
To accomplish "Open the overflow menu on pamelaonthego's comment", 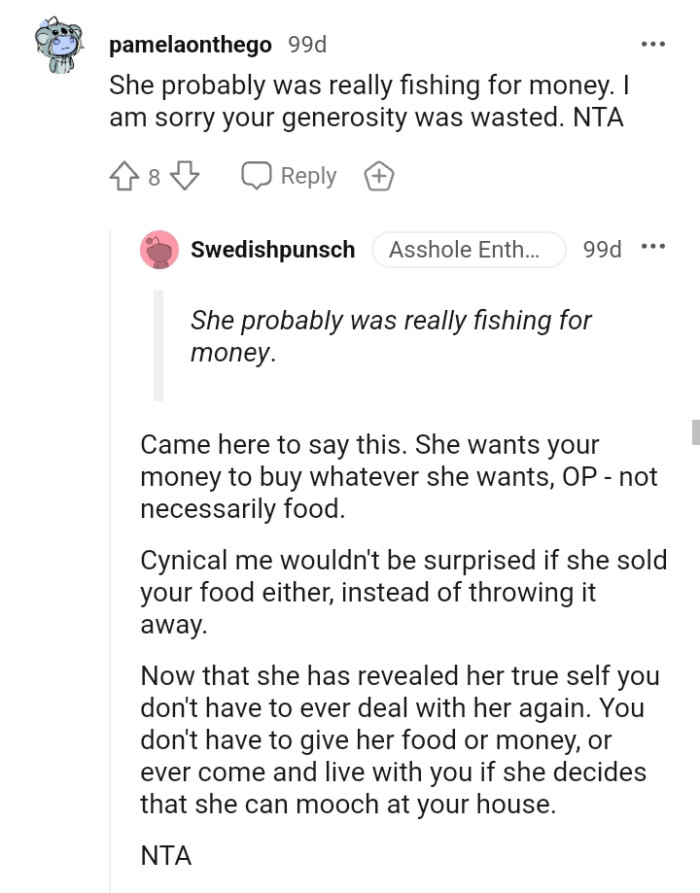I will [x=654, y=42].
